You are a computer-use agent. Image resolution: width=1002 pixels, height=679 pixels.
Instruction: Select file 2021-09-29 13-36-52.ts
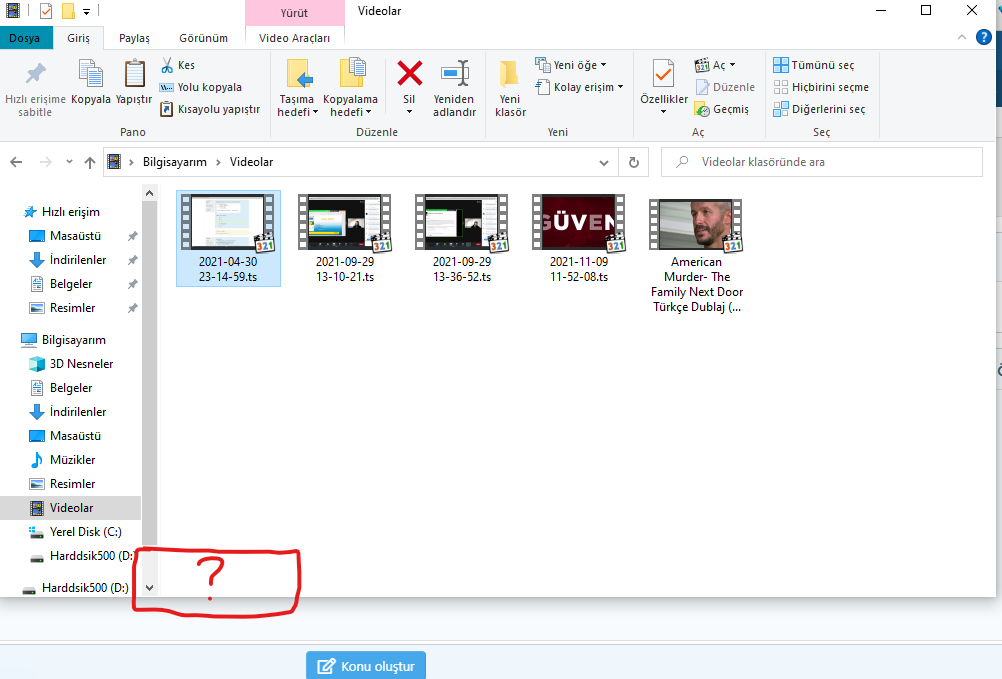pyautogui.click(x=462, y=238)
